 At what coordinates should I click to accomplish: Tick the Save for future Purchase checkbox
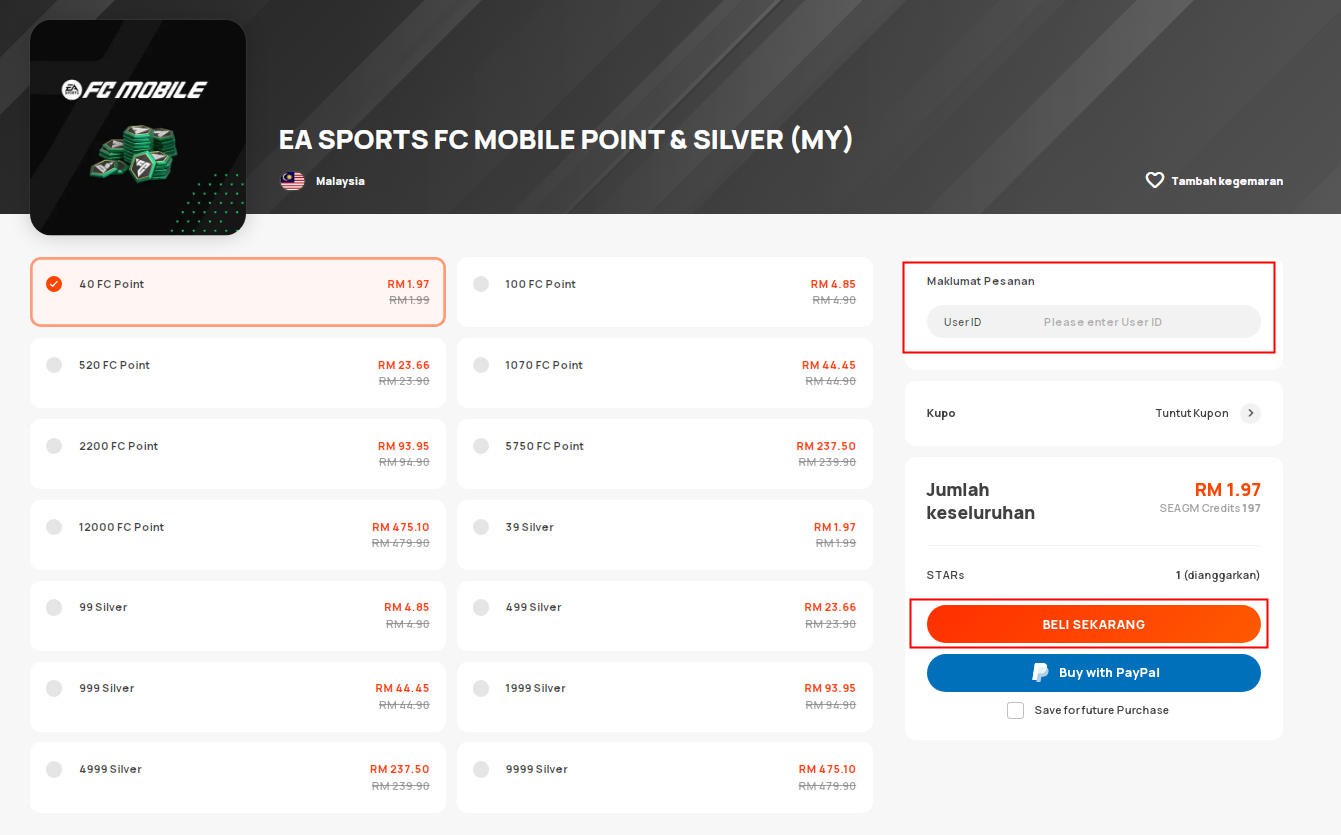tap(1016, 710)
